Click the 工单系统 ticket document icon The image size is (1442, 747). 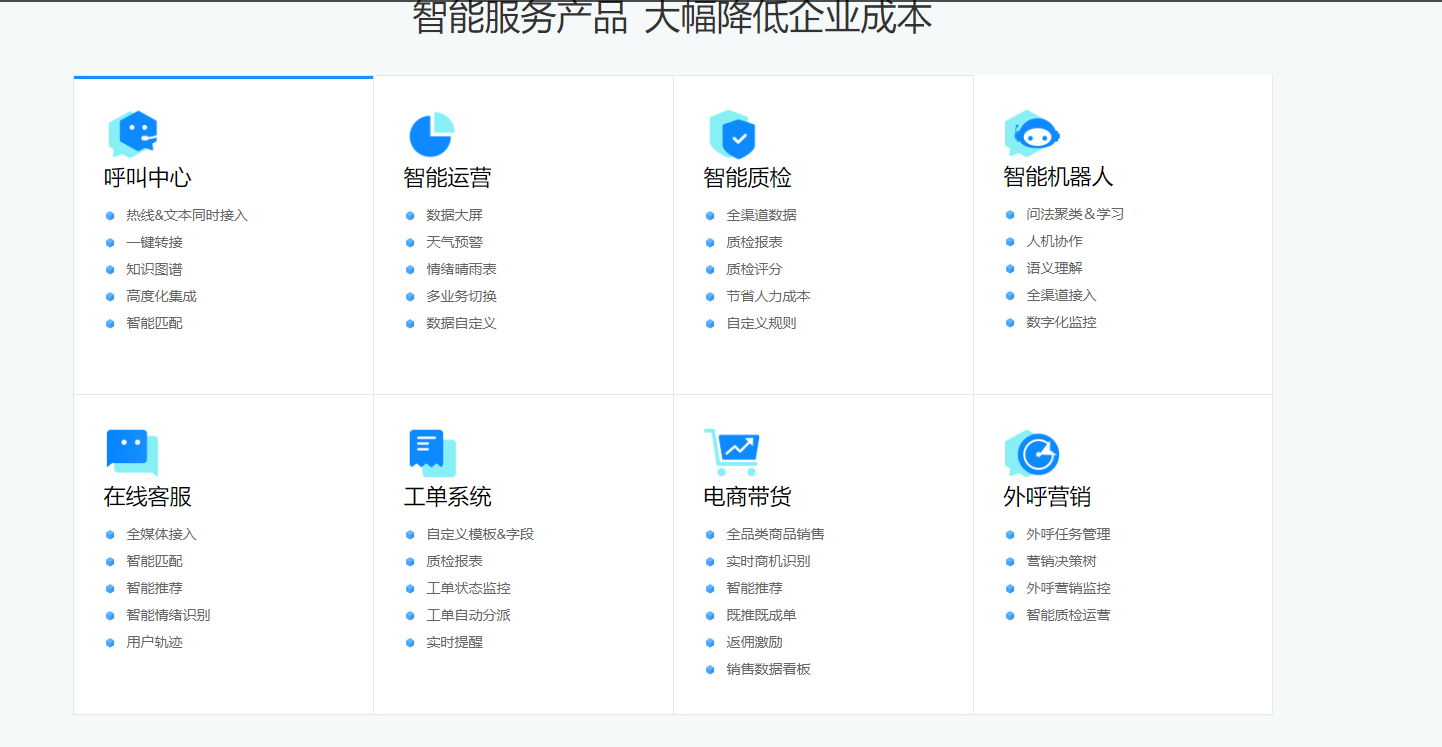tap(432, 453)
